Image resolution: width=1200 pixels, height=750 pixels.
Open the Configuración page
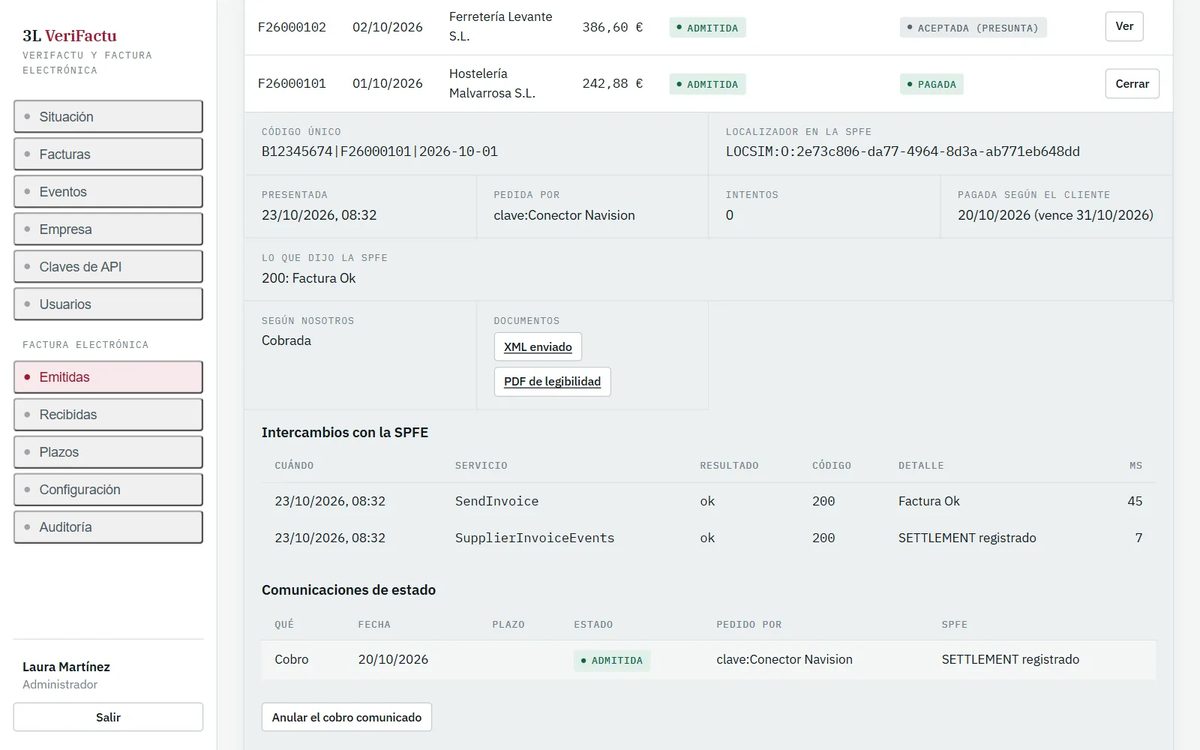pos(108,489)
